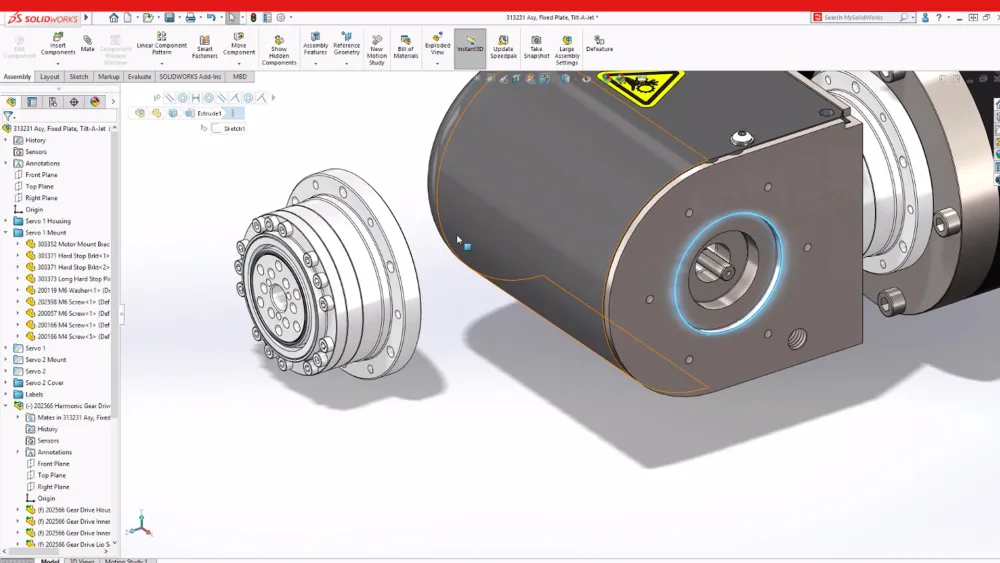Click the Home icon in quick access bar
Image resolution: width=1000 pixels, height=563 pixels.
coord(114,17)
